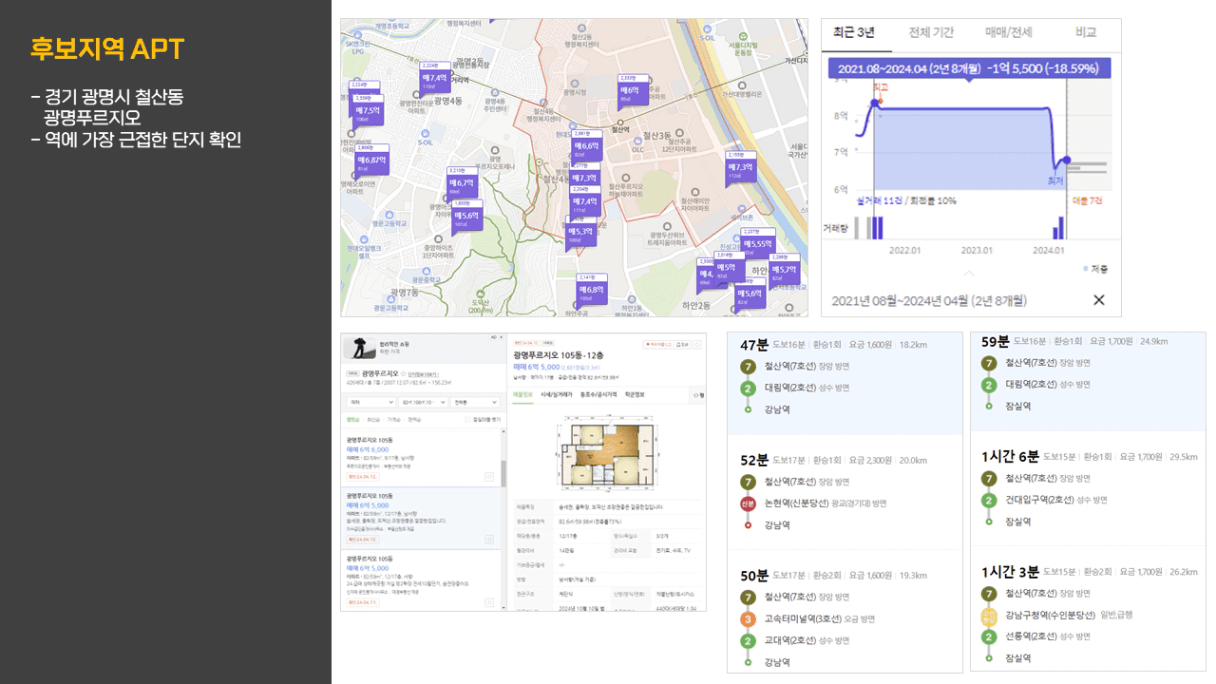Select the 매 6.8억 price marker on map
Image resolution: width=1216 pixels, height=684 pixels.
(592, 289)
